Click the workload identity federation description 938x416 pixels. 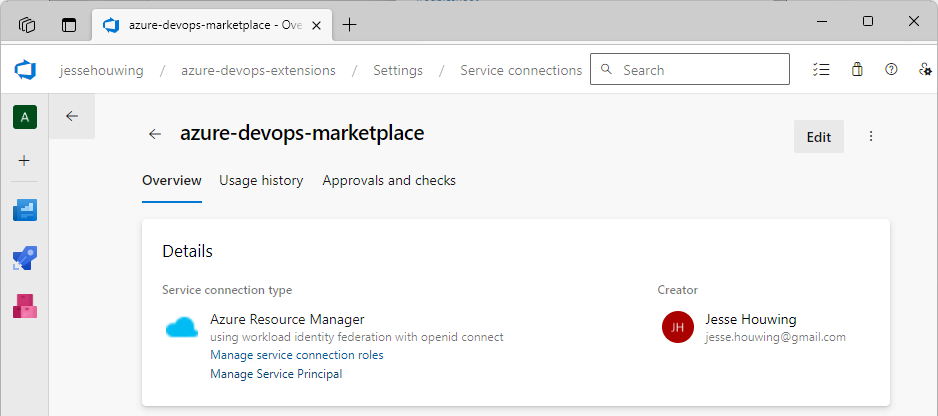pos(357,337)
